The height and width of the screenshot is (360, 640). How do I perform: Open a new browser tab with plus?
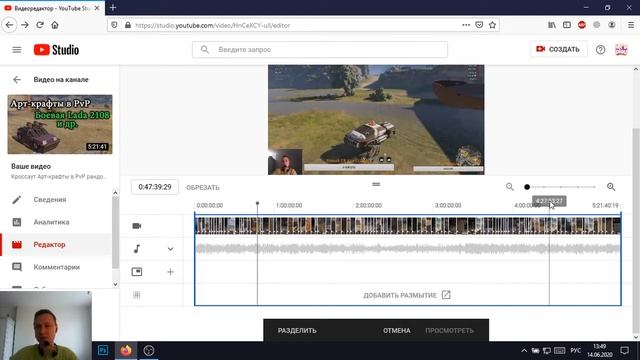coord(113,8)
